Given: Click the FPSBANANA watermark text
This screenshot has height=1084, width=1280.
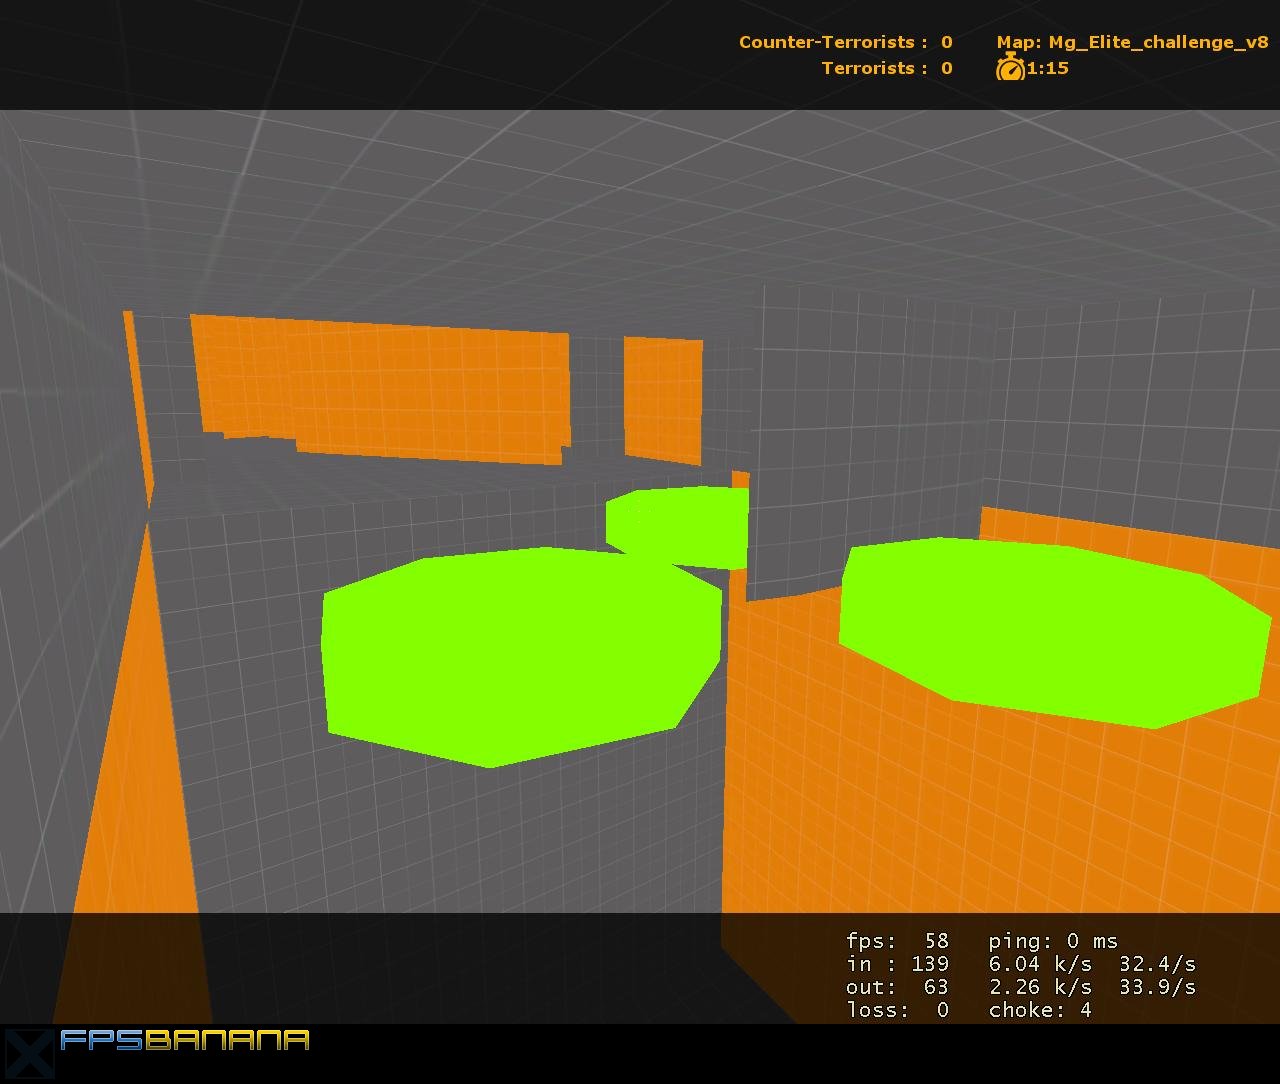Looking at the screenshot, I should [x=185, y=1041].
